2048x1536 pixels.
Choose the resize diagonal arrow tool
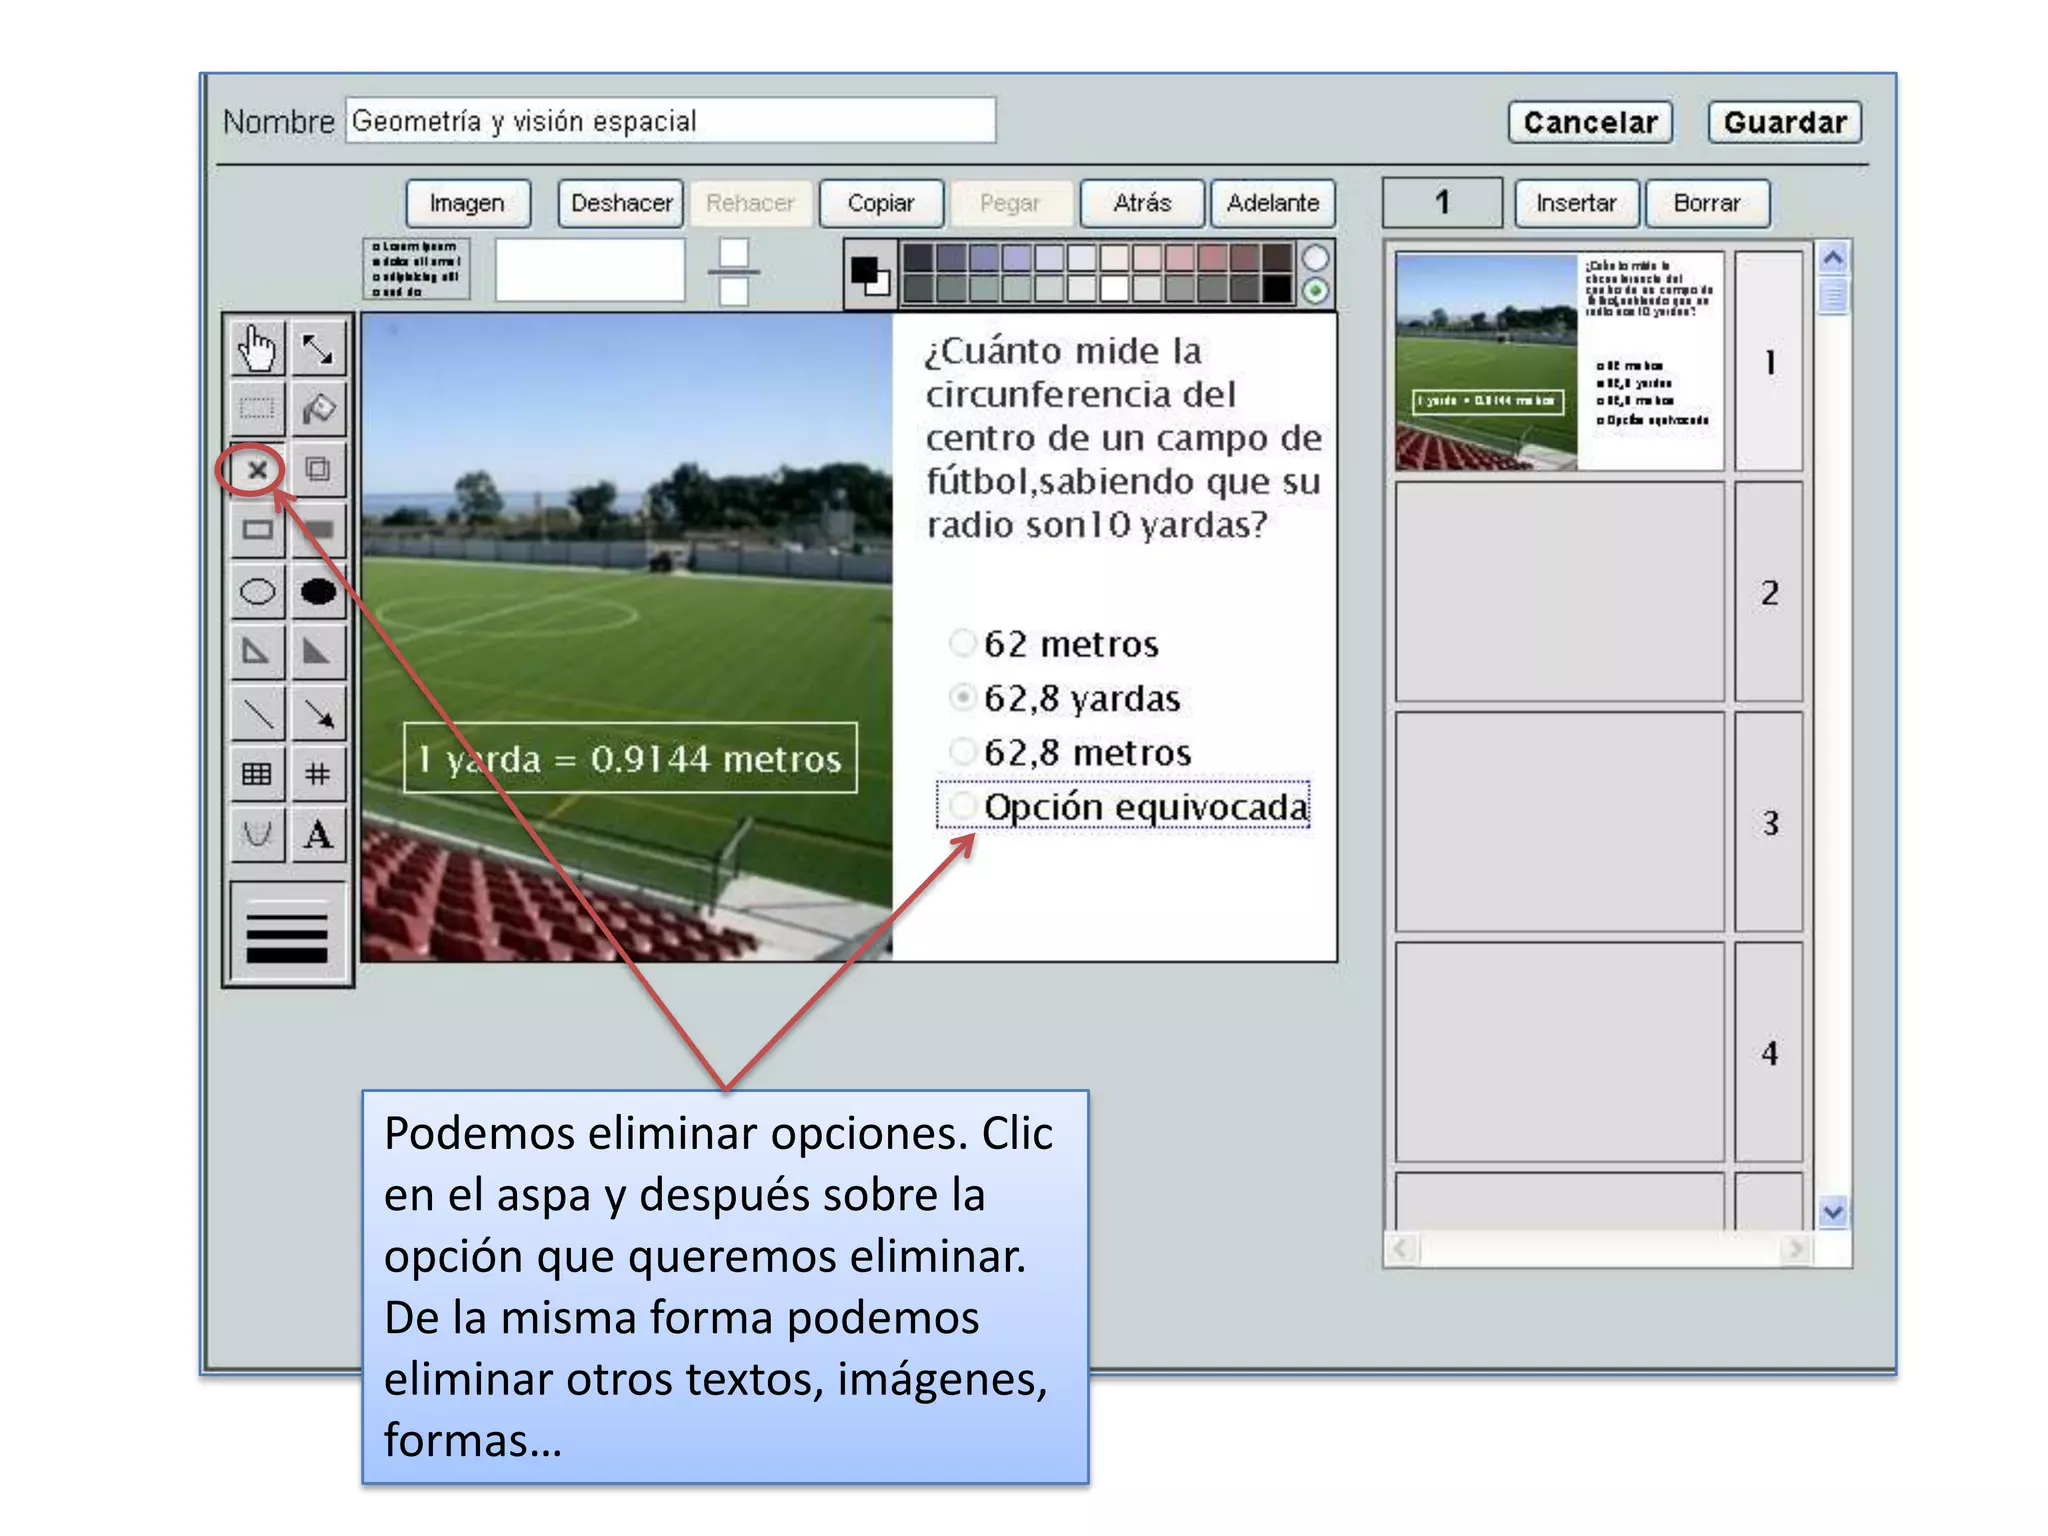[x=318, y=349]
